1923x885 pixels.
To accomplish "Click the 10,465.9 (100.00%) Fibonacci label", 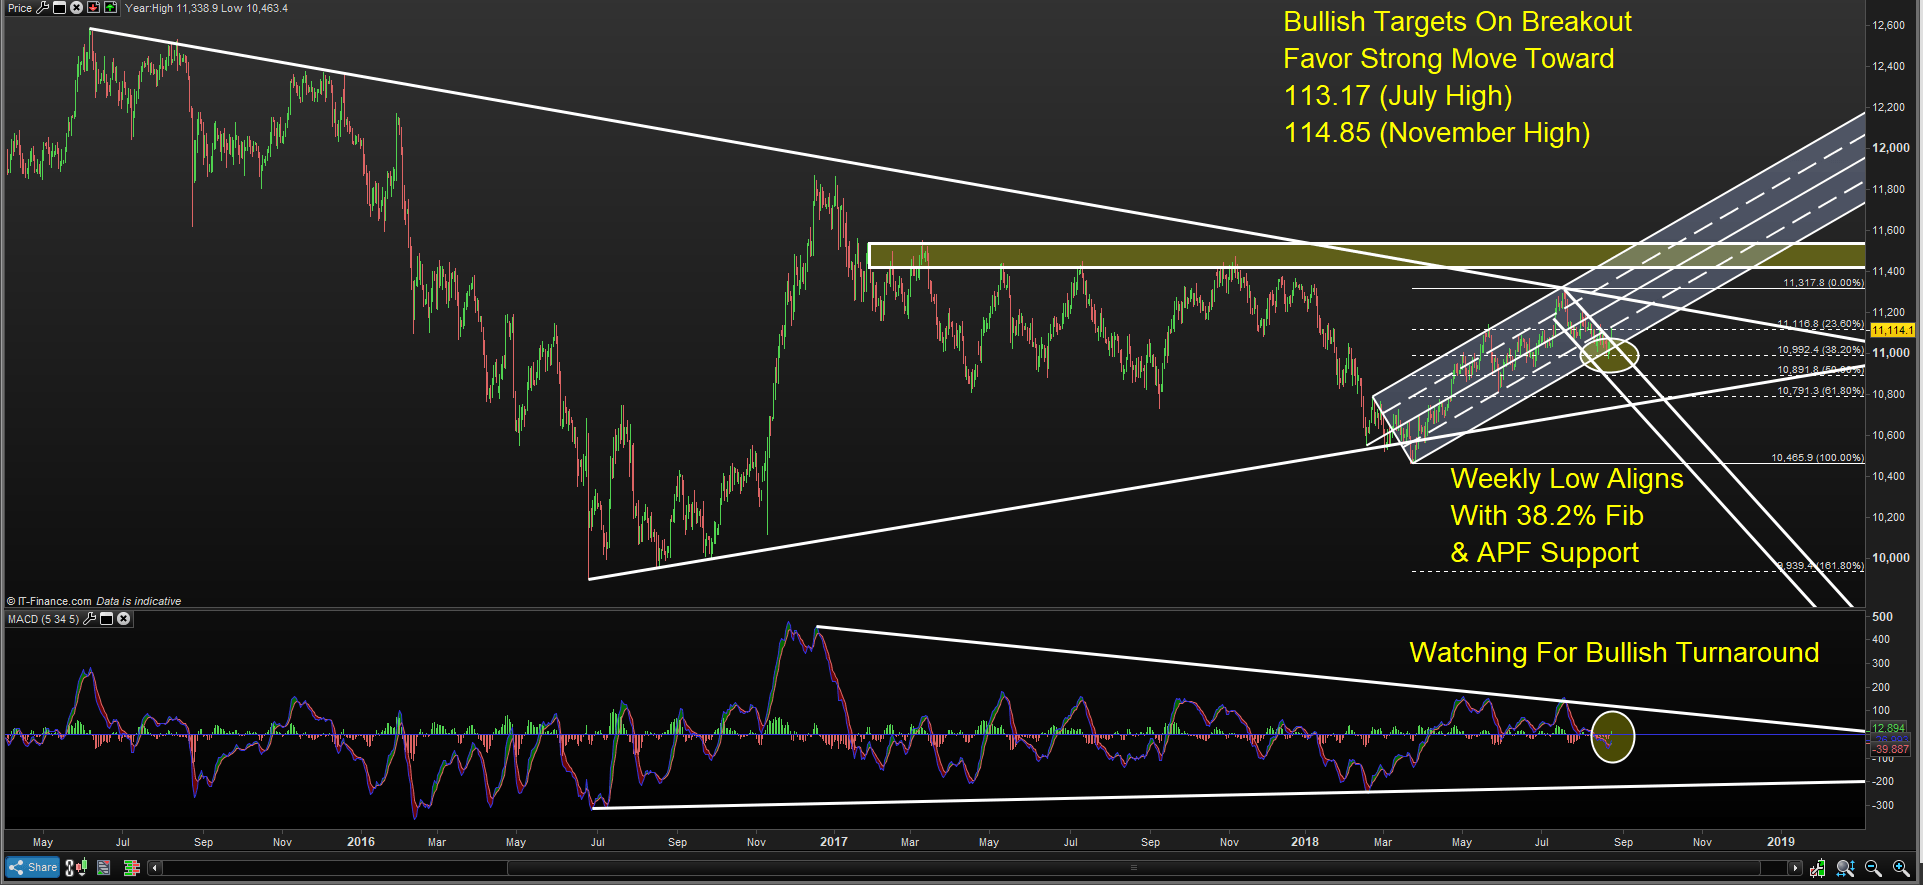I will coord(1817,457).
